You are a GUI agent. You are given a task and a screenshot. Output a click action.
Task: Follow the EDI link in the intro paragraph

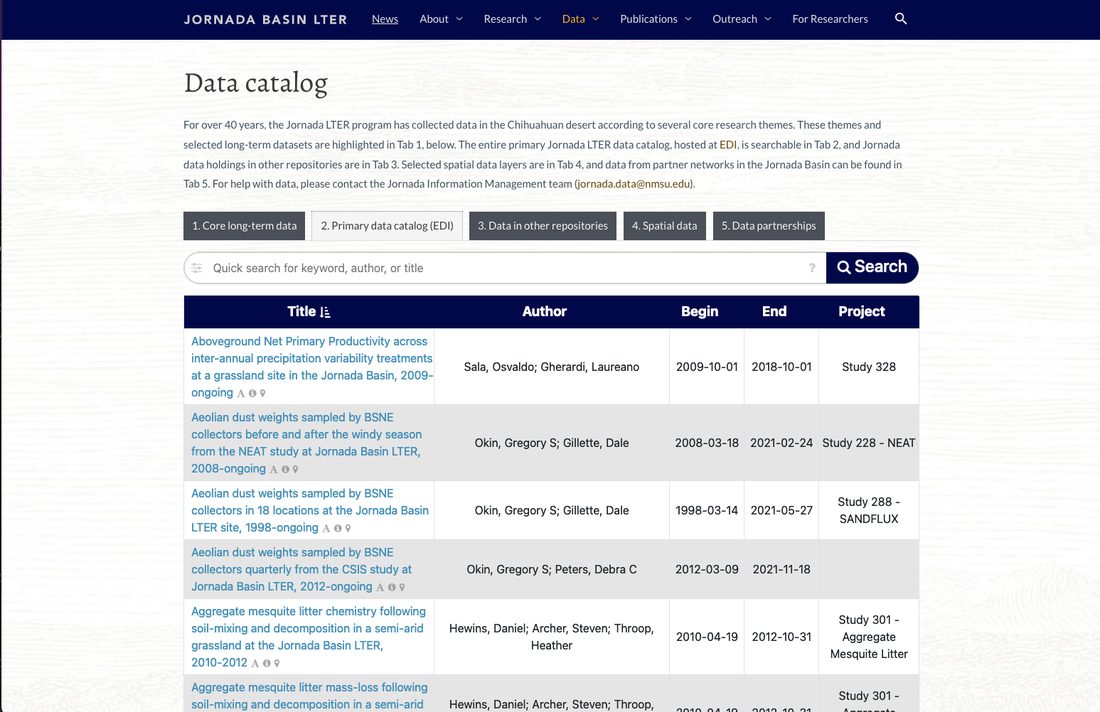727,145
